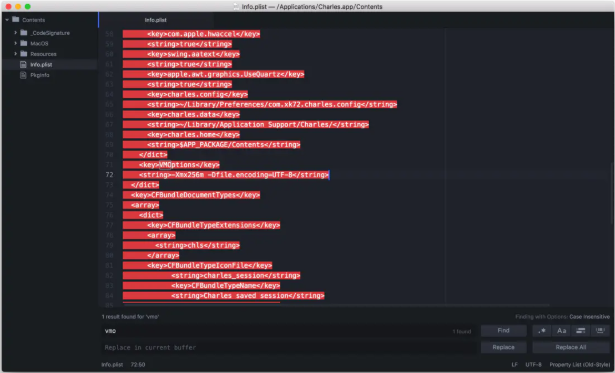Click the MacOS folder icon

pyautogui.click(x=24, y=44)
